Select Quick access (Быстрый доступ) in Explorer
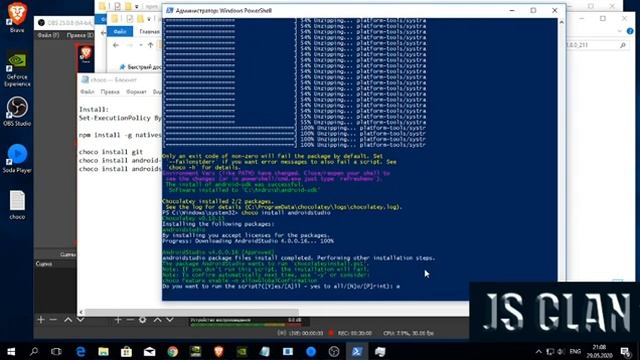This screenshot has width=640, height=360. coord(140,67)
